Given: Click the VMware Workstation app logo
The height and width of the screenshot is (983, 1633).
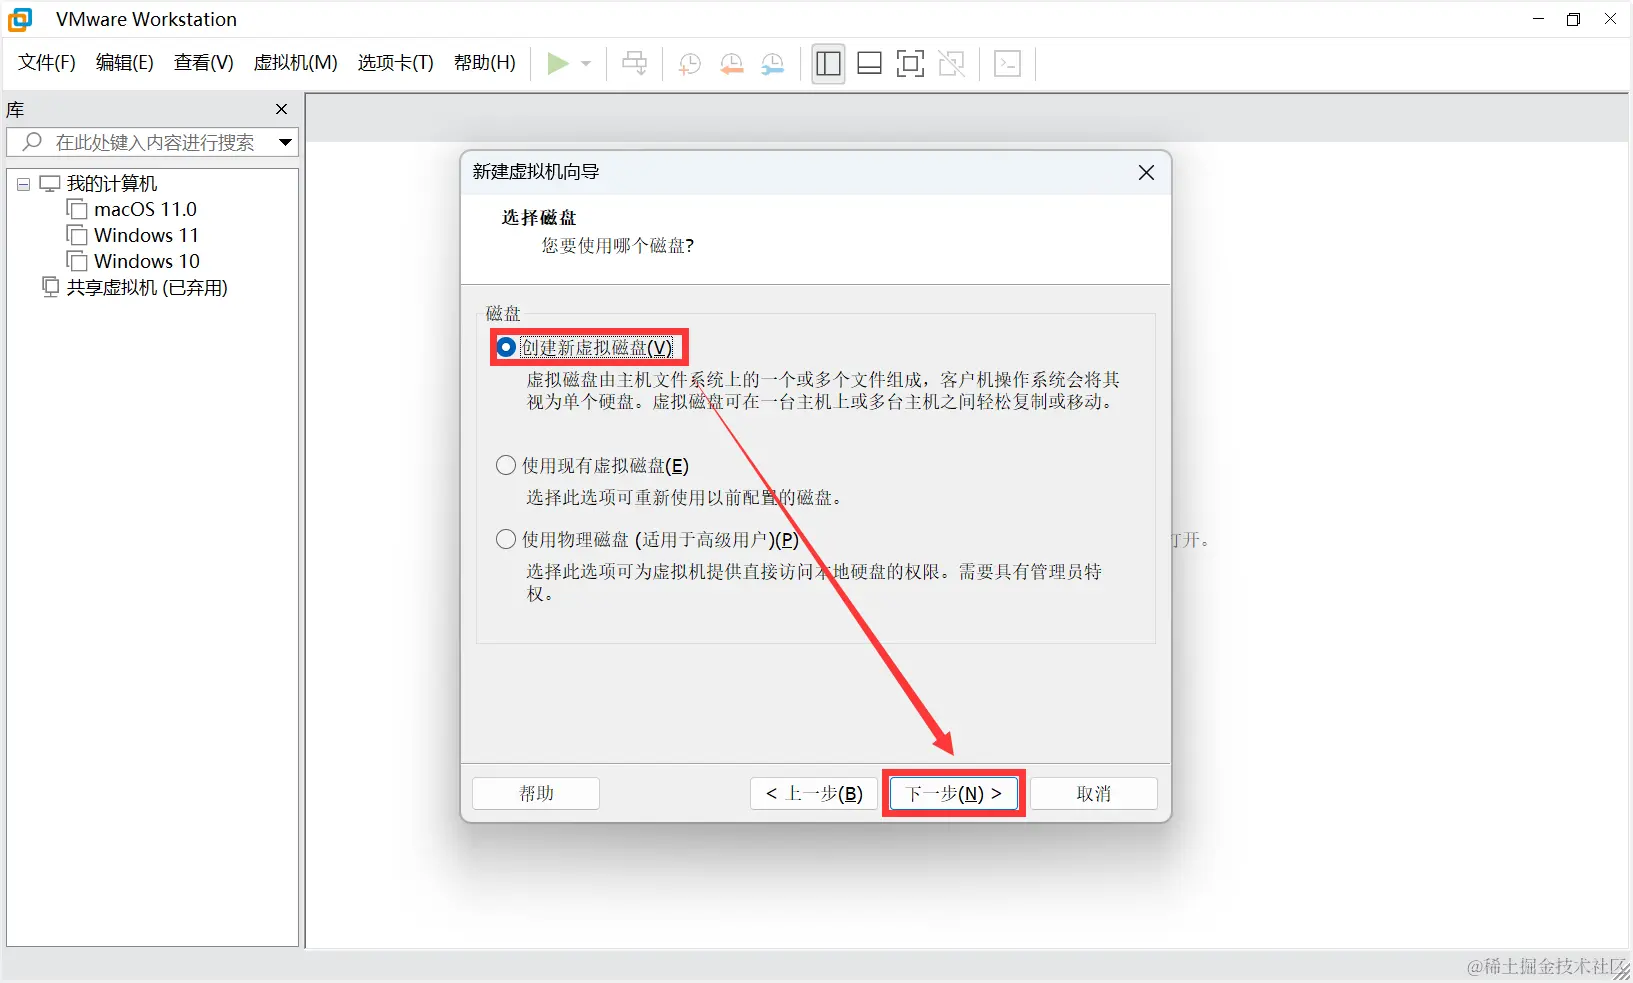Looking at the screenshot, I should 20,19.
